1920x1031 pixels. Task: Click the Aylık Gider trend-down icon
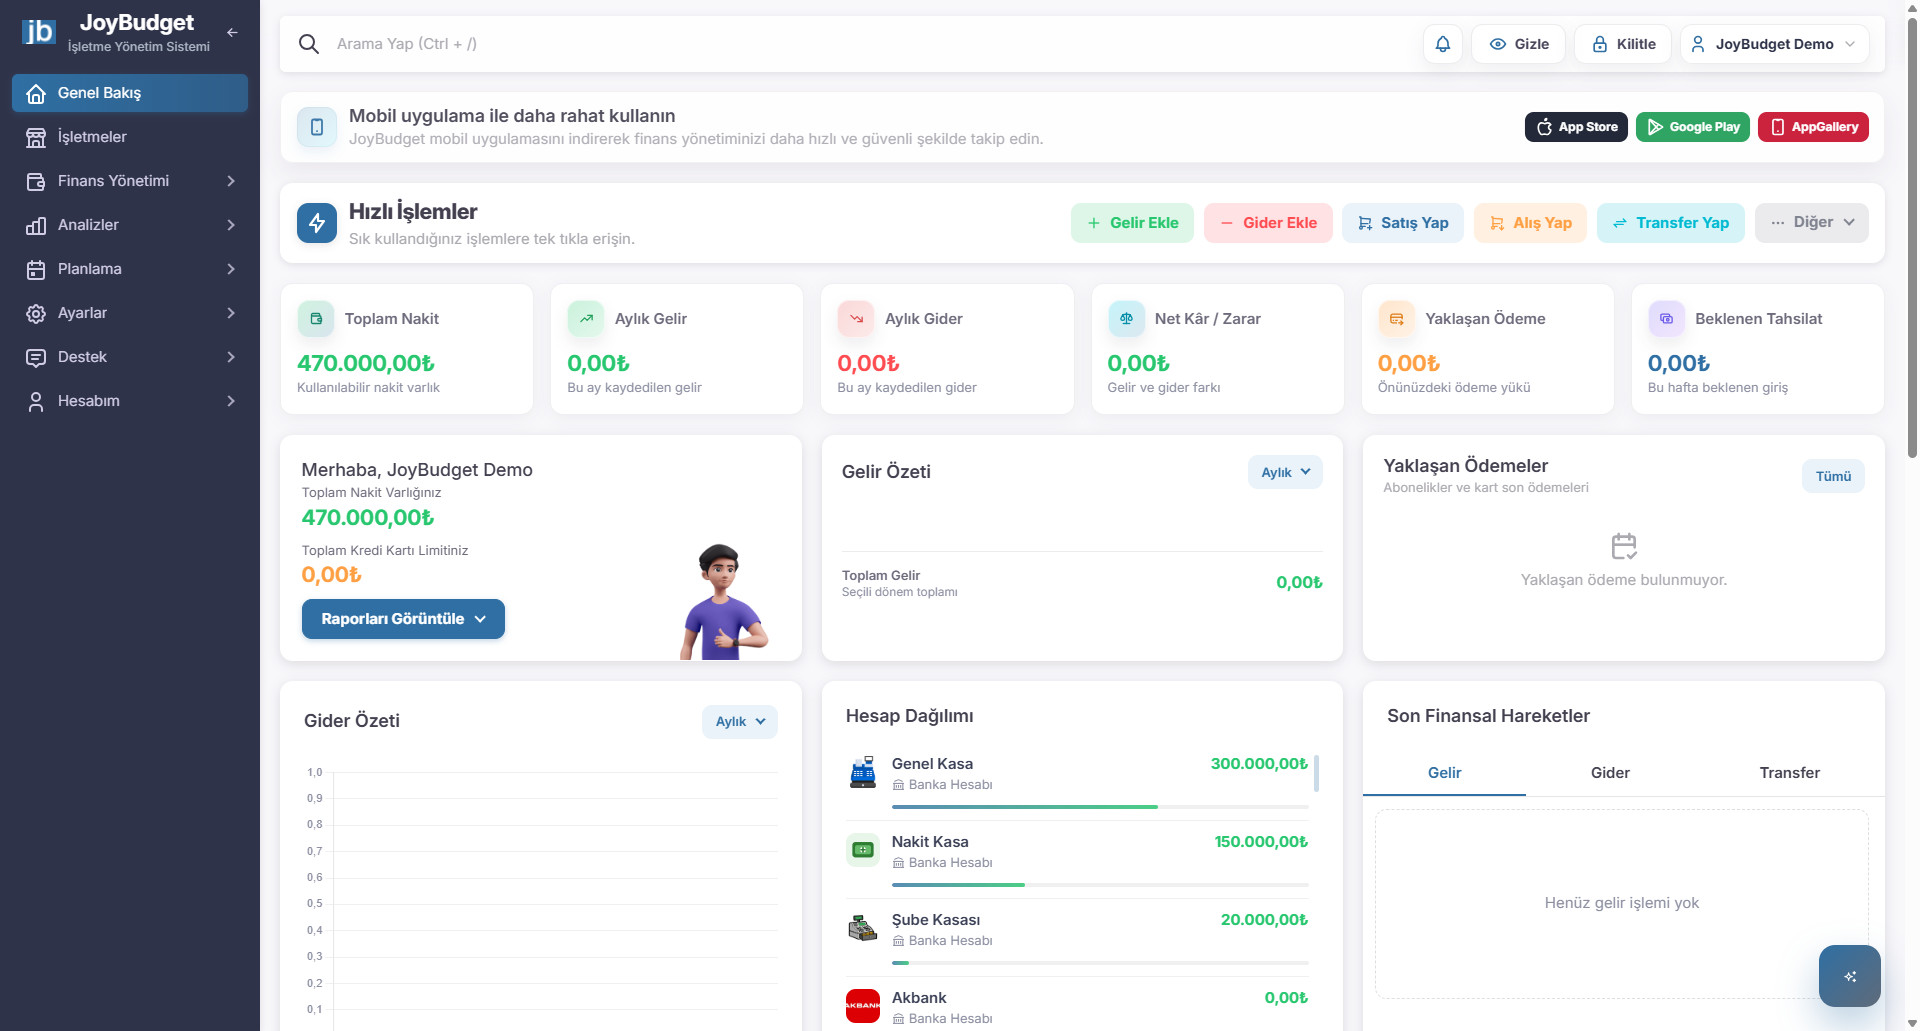pyautogui.click(x=856, y=319)
